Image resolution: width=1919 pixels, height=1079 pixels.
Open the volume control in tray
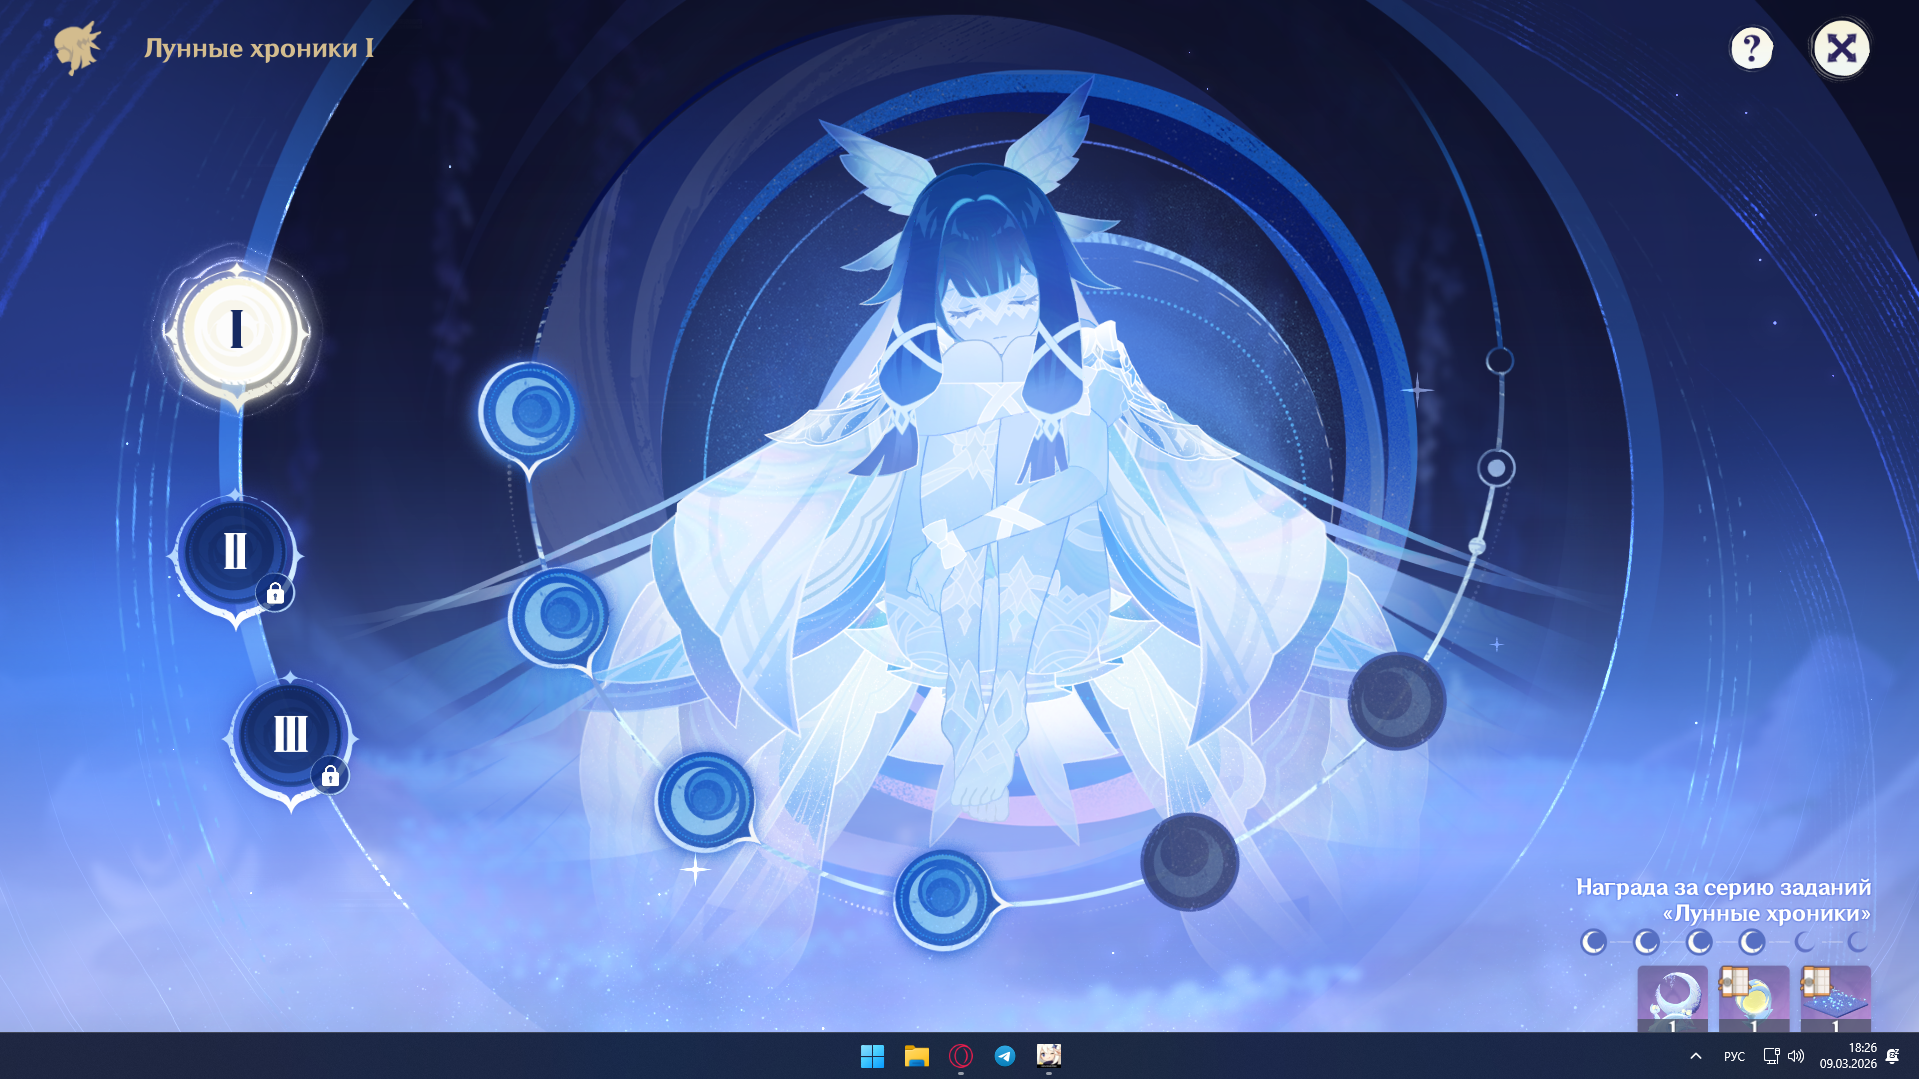tap(1796, 1056)
